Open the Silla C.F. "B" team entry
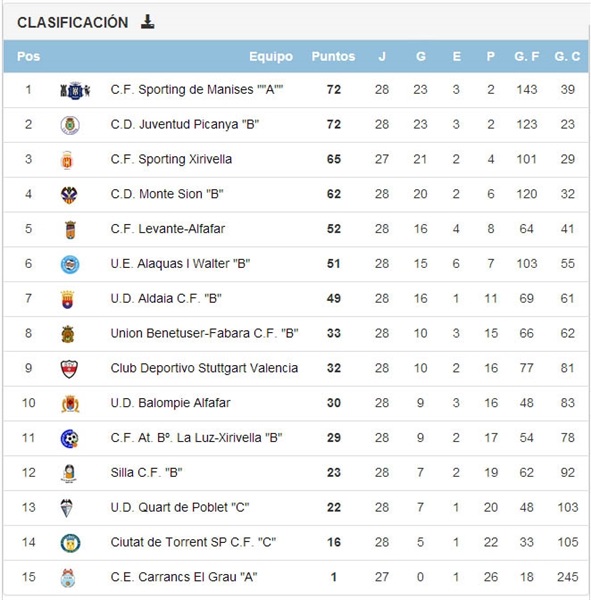The height and width of the screenshot is (600, 591). (146, 473)
